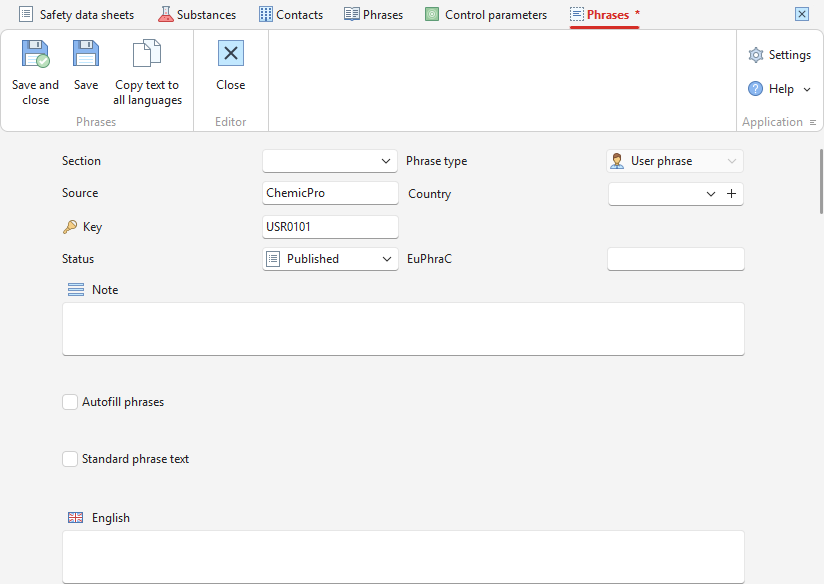824x584 pixels.
Task: Click the vertical scrollbar thumb
Action: tap(821, 181)
